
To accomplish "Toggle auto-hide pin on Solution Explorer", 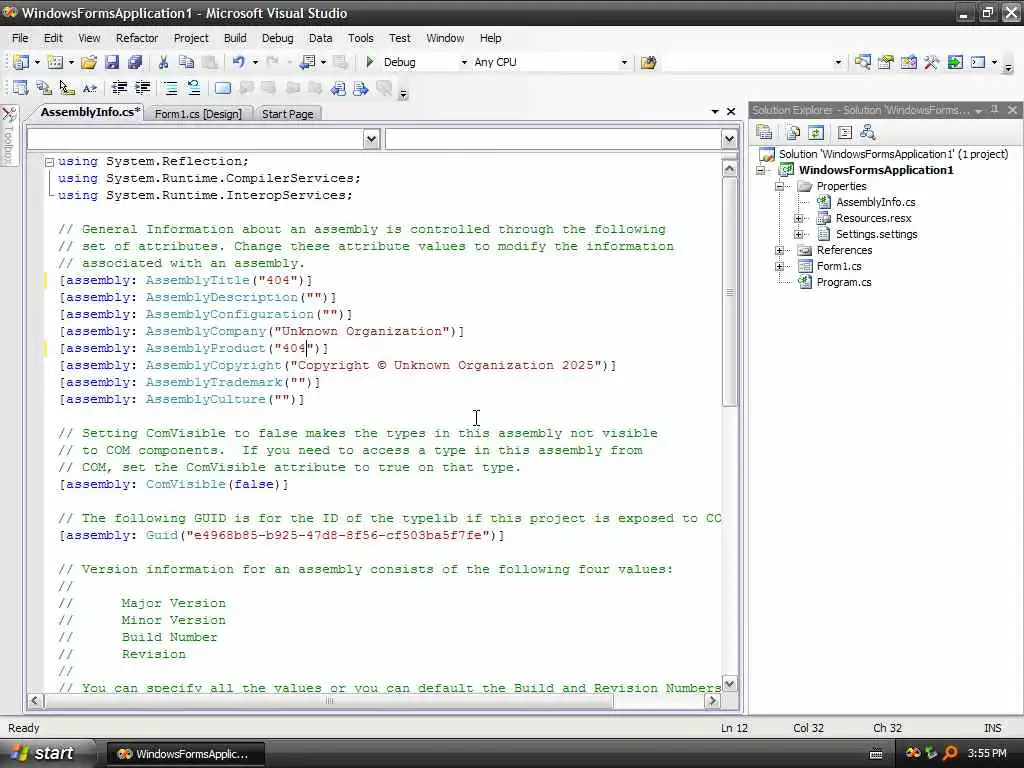I will [995, 110].
